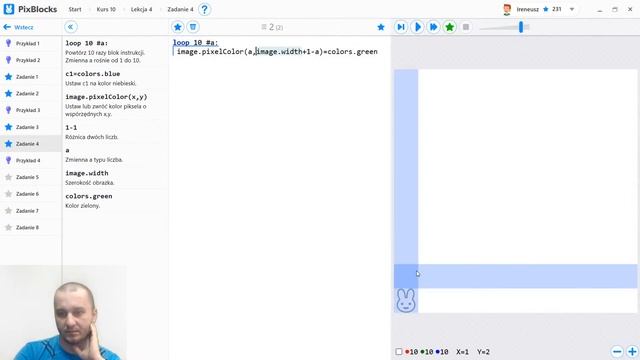Screen dimensions: 640x360
Task: Open Przykład 1 in the lesson list
Action: [31, 43]
